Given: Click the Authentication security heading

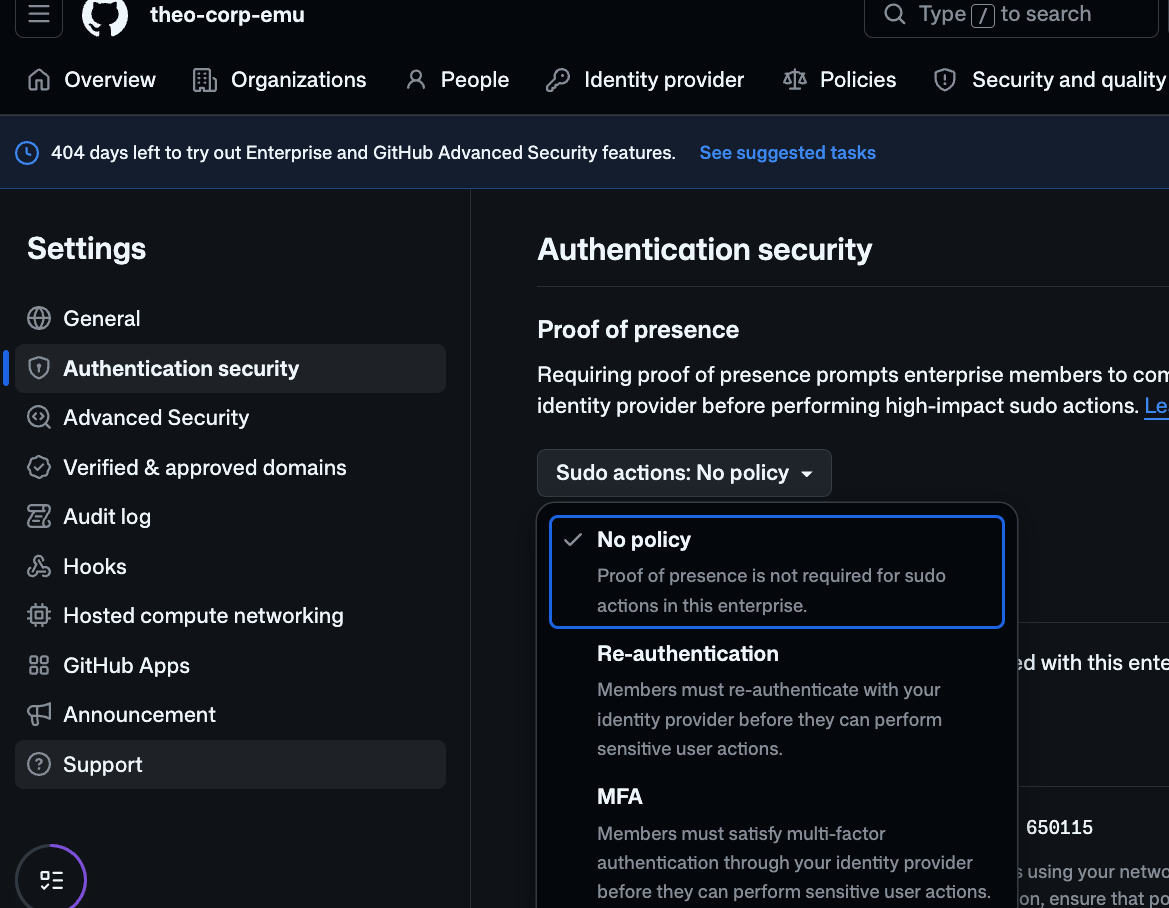Looking at the screenshot, I should pos(705,250).
